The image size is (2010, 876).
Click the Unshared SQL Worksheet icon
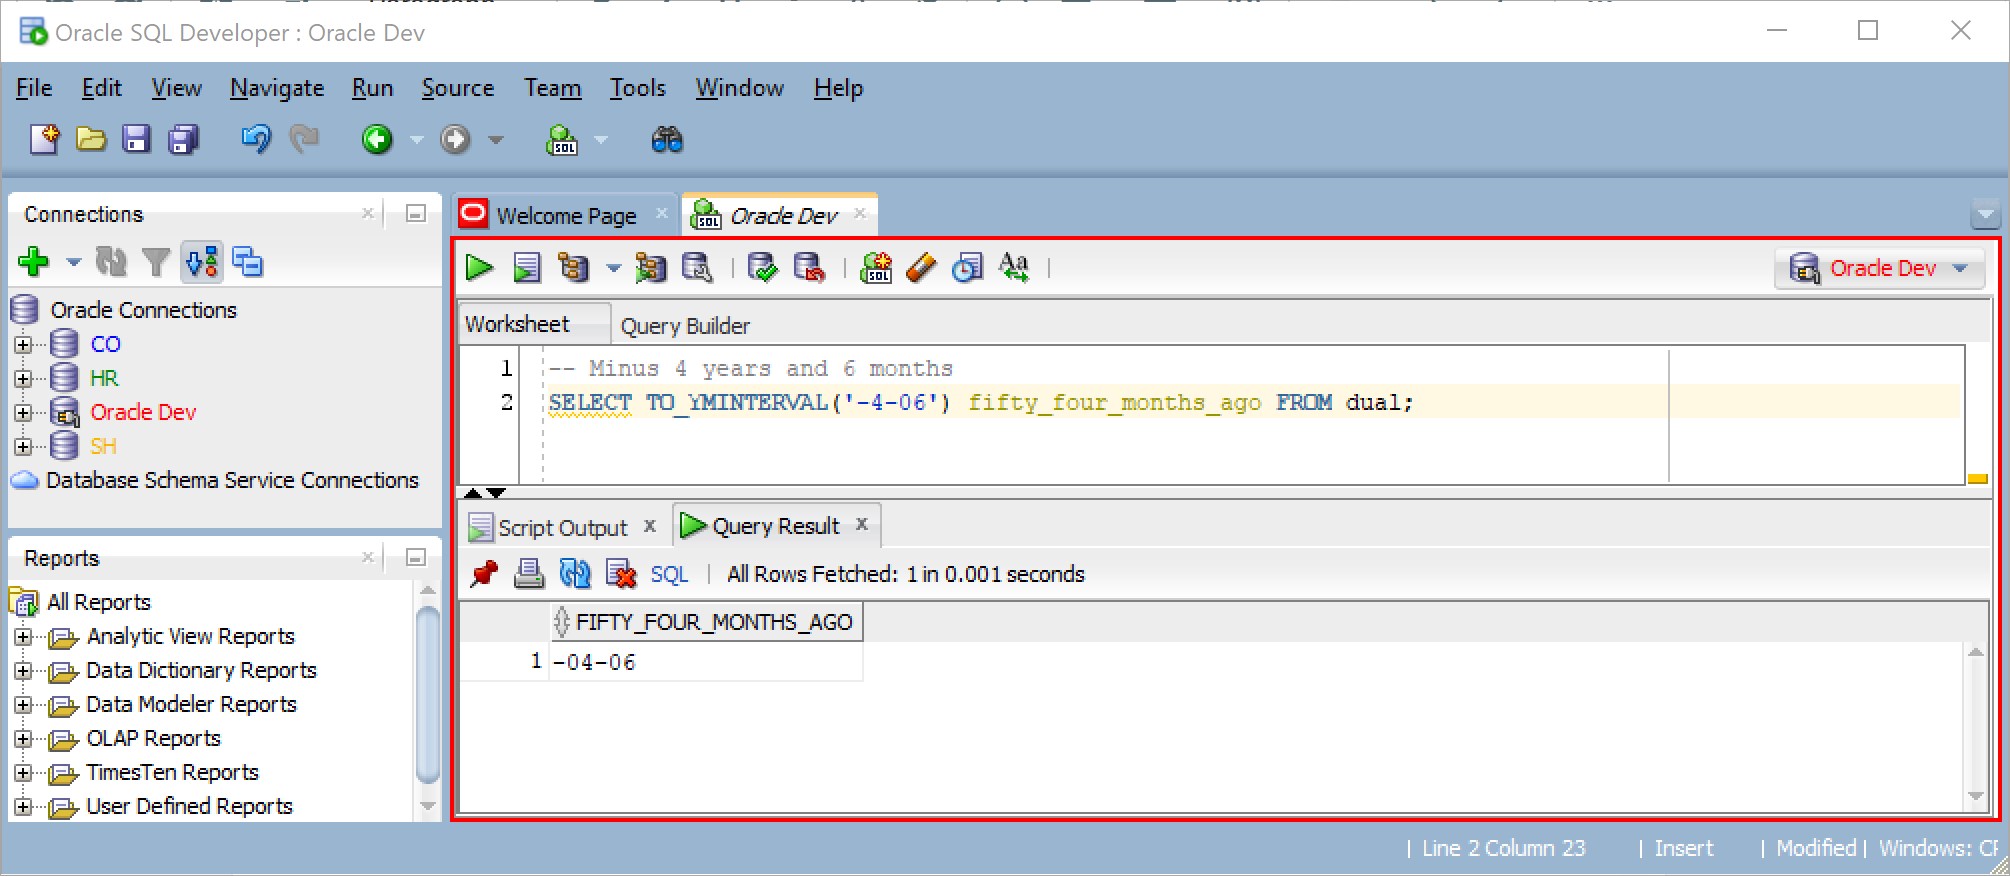876,267
